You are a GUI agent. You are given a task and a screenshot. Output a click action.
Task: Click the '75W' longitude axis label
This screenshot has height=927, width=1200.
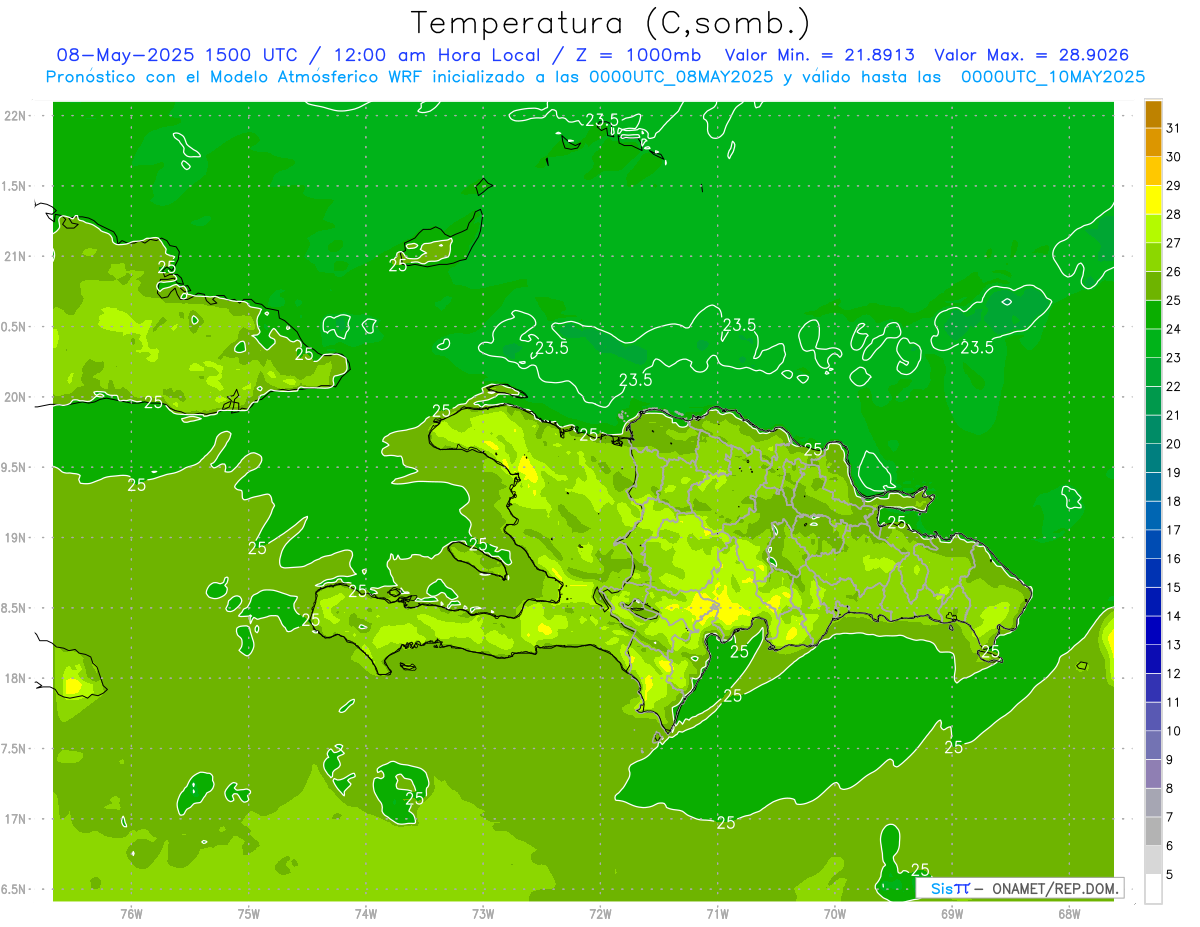(x=249, y=914)
